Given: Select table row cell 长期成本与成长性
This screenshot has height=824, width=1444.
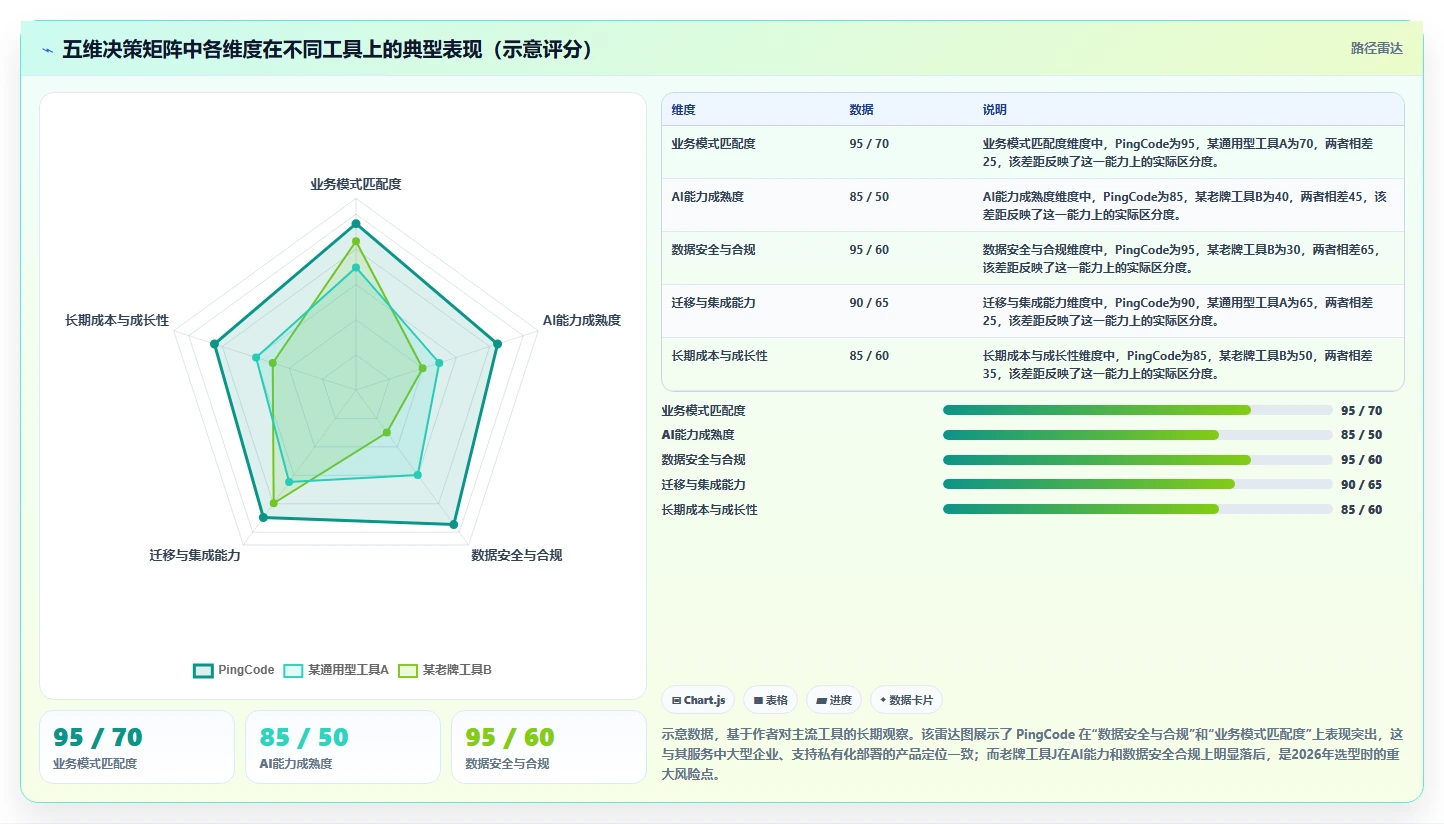Looking at the screenshot, I should coord(719,356).
